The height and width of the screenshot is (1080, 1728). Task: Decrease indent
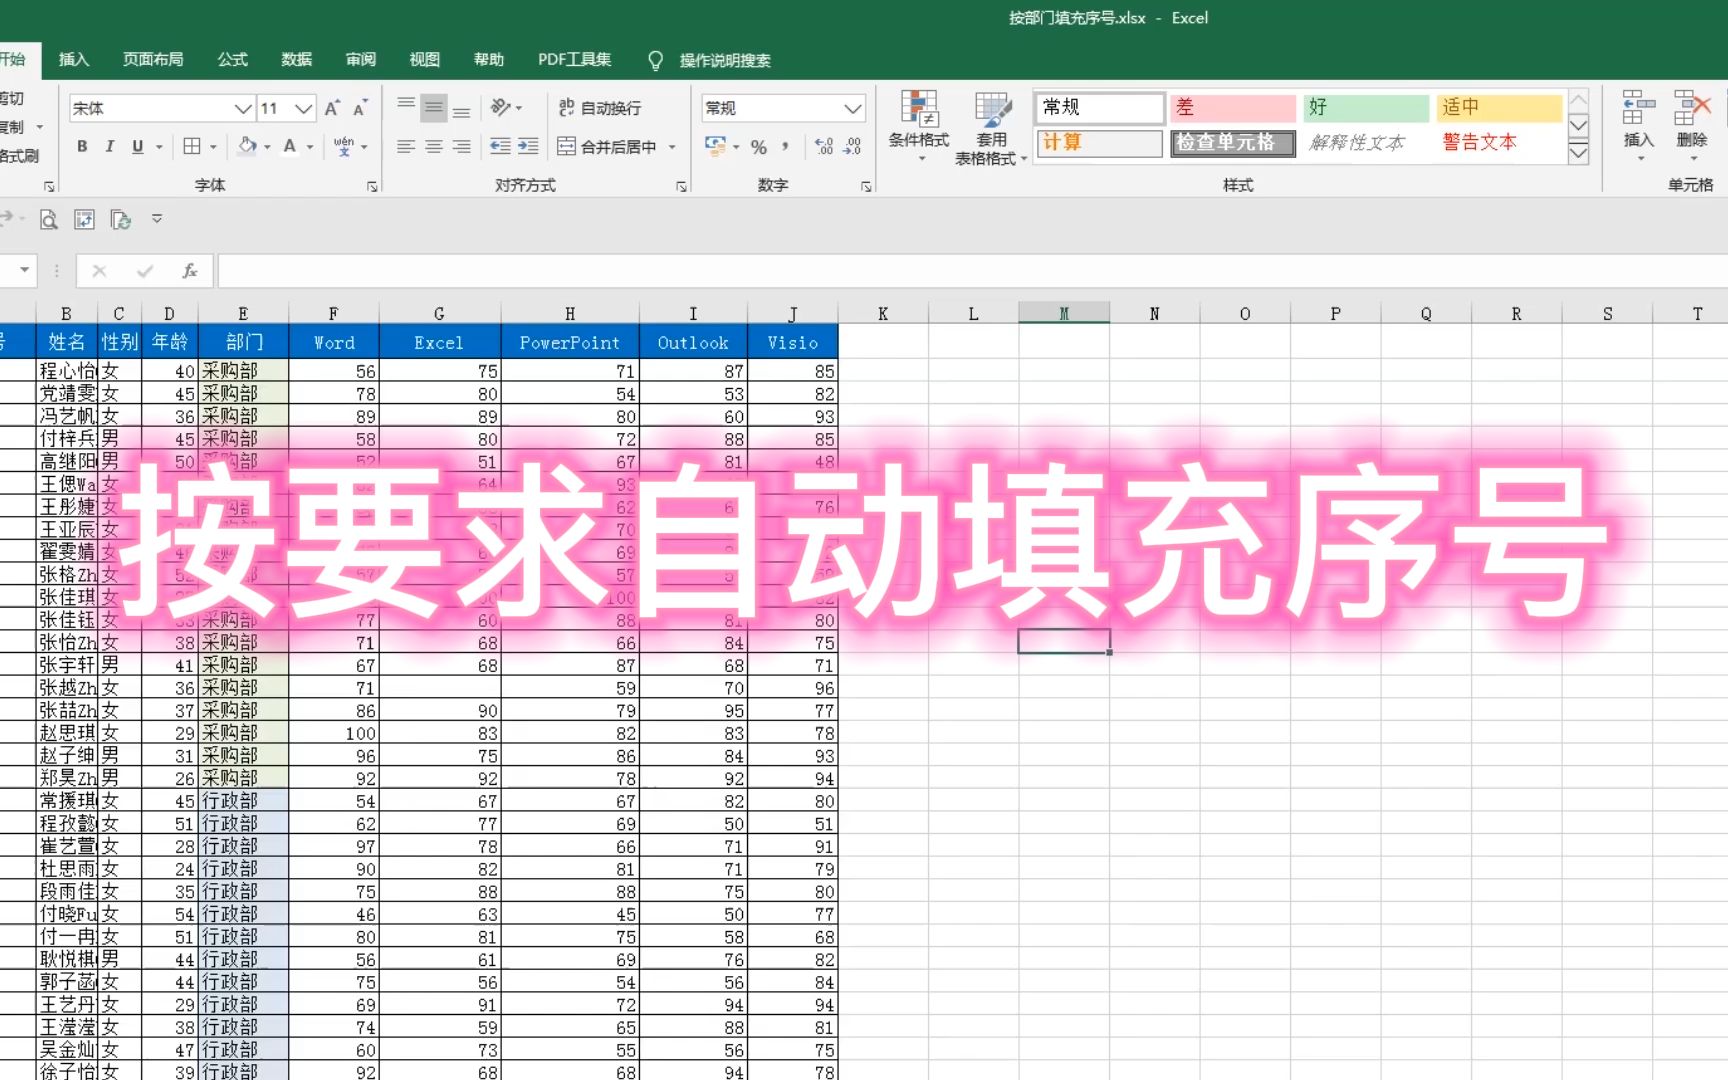500,146
